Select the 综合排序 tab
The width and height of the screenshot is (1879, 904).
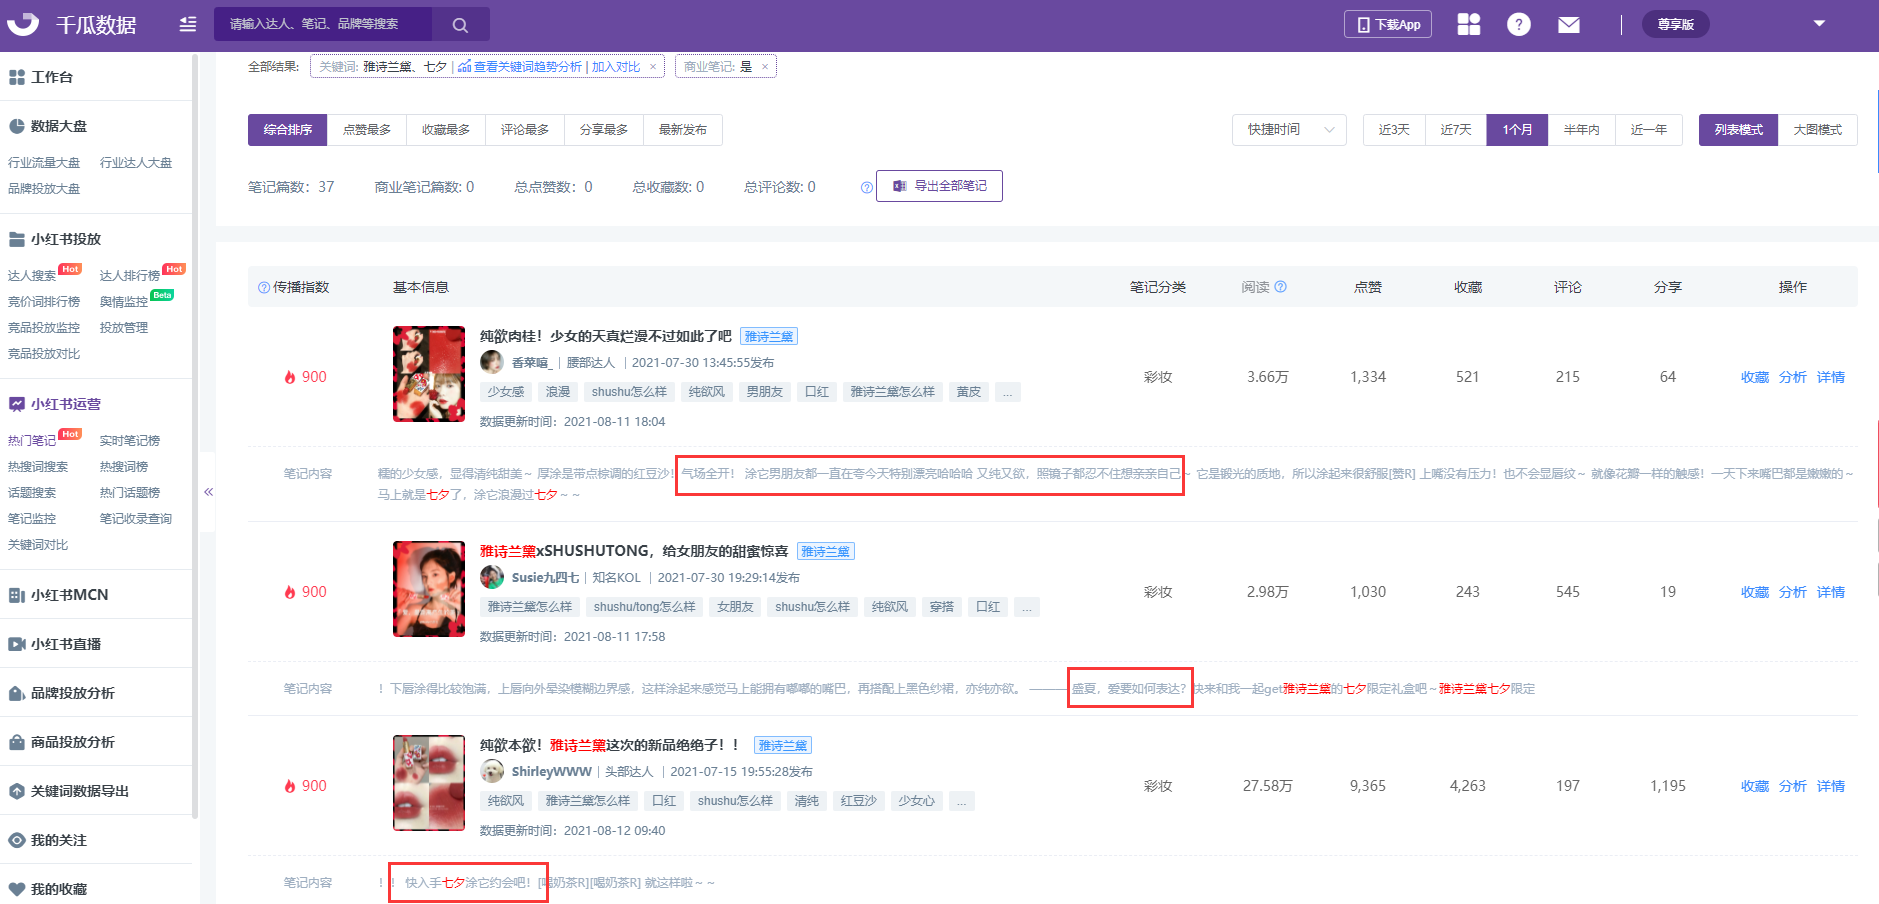(x=288, y=130)
